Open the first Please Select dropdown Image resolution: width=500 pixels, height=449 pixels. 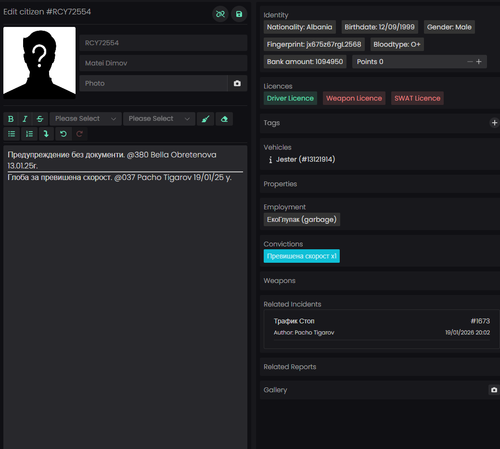(x=86, y=119)
